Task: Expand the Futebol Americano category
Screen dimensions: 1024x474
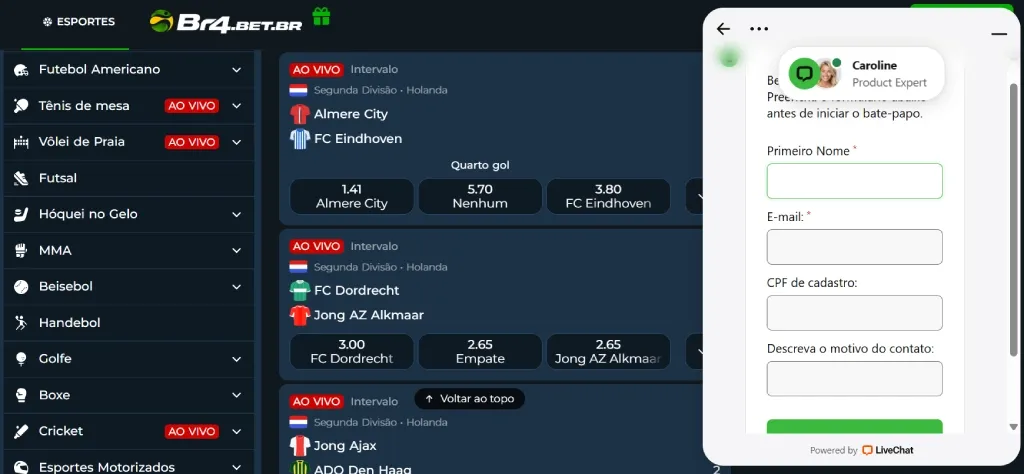Action: pos(236,69)
